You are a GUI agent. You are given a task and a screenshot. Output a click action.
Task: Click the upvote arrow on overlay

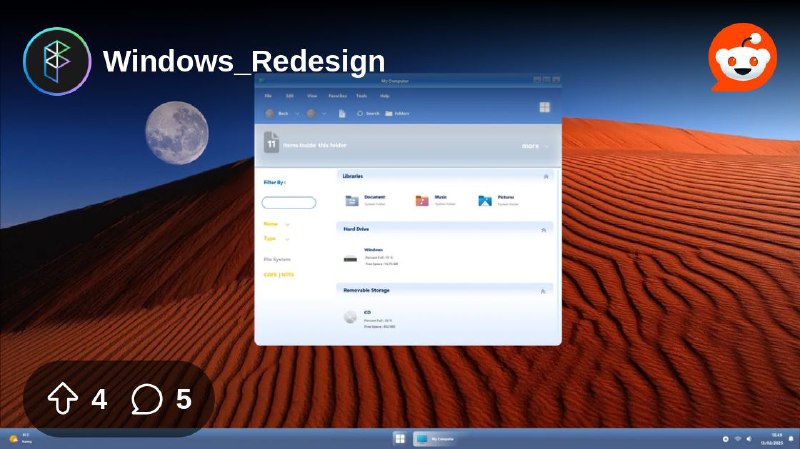pos(63,398)
